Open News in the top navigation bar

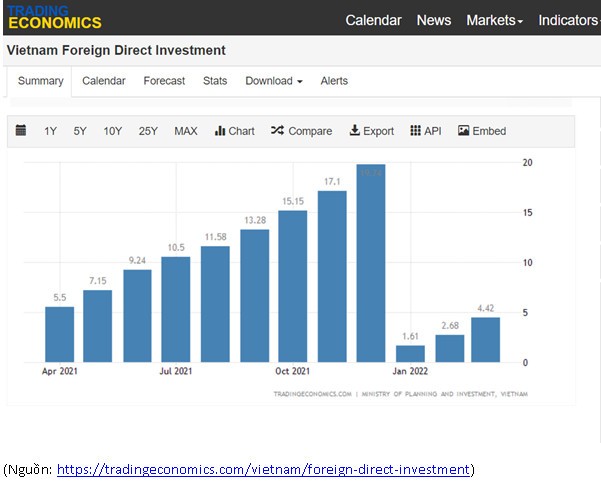(434, 20)
